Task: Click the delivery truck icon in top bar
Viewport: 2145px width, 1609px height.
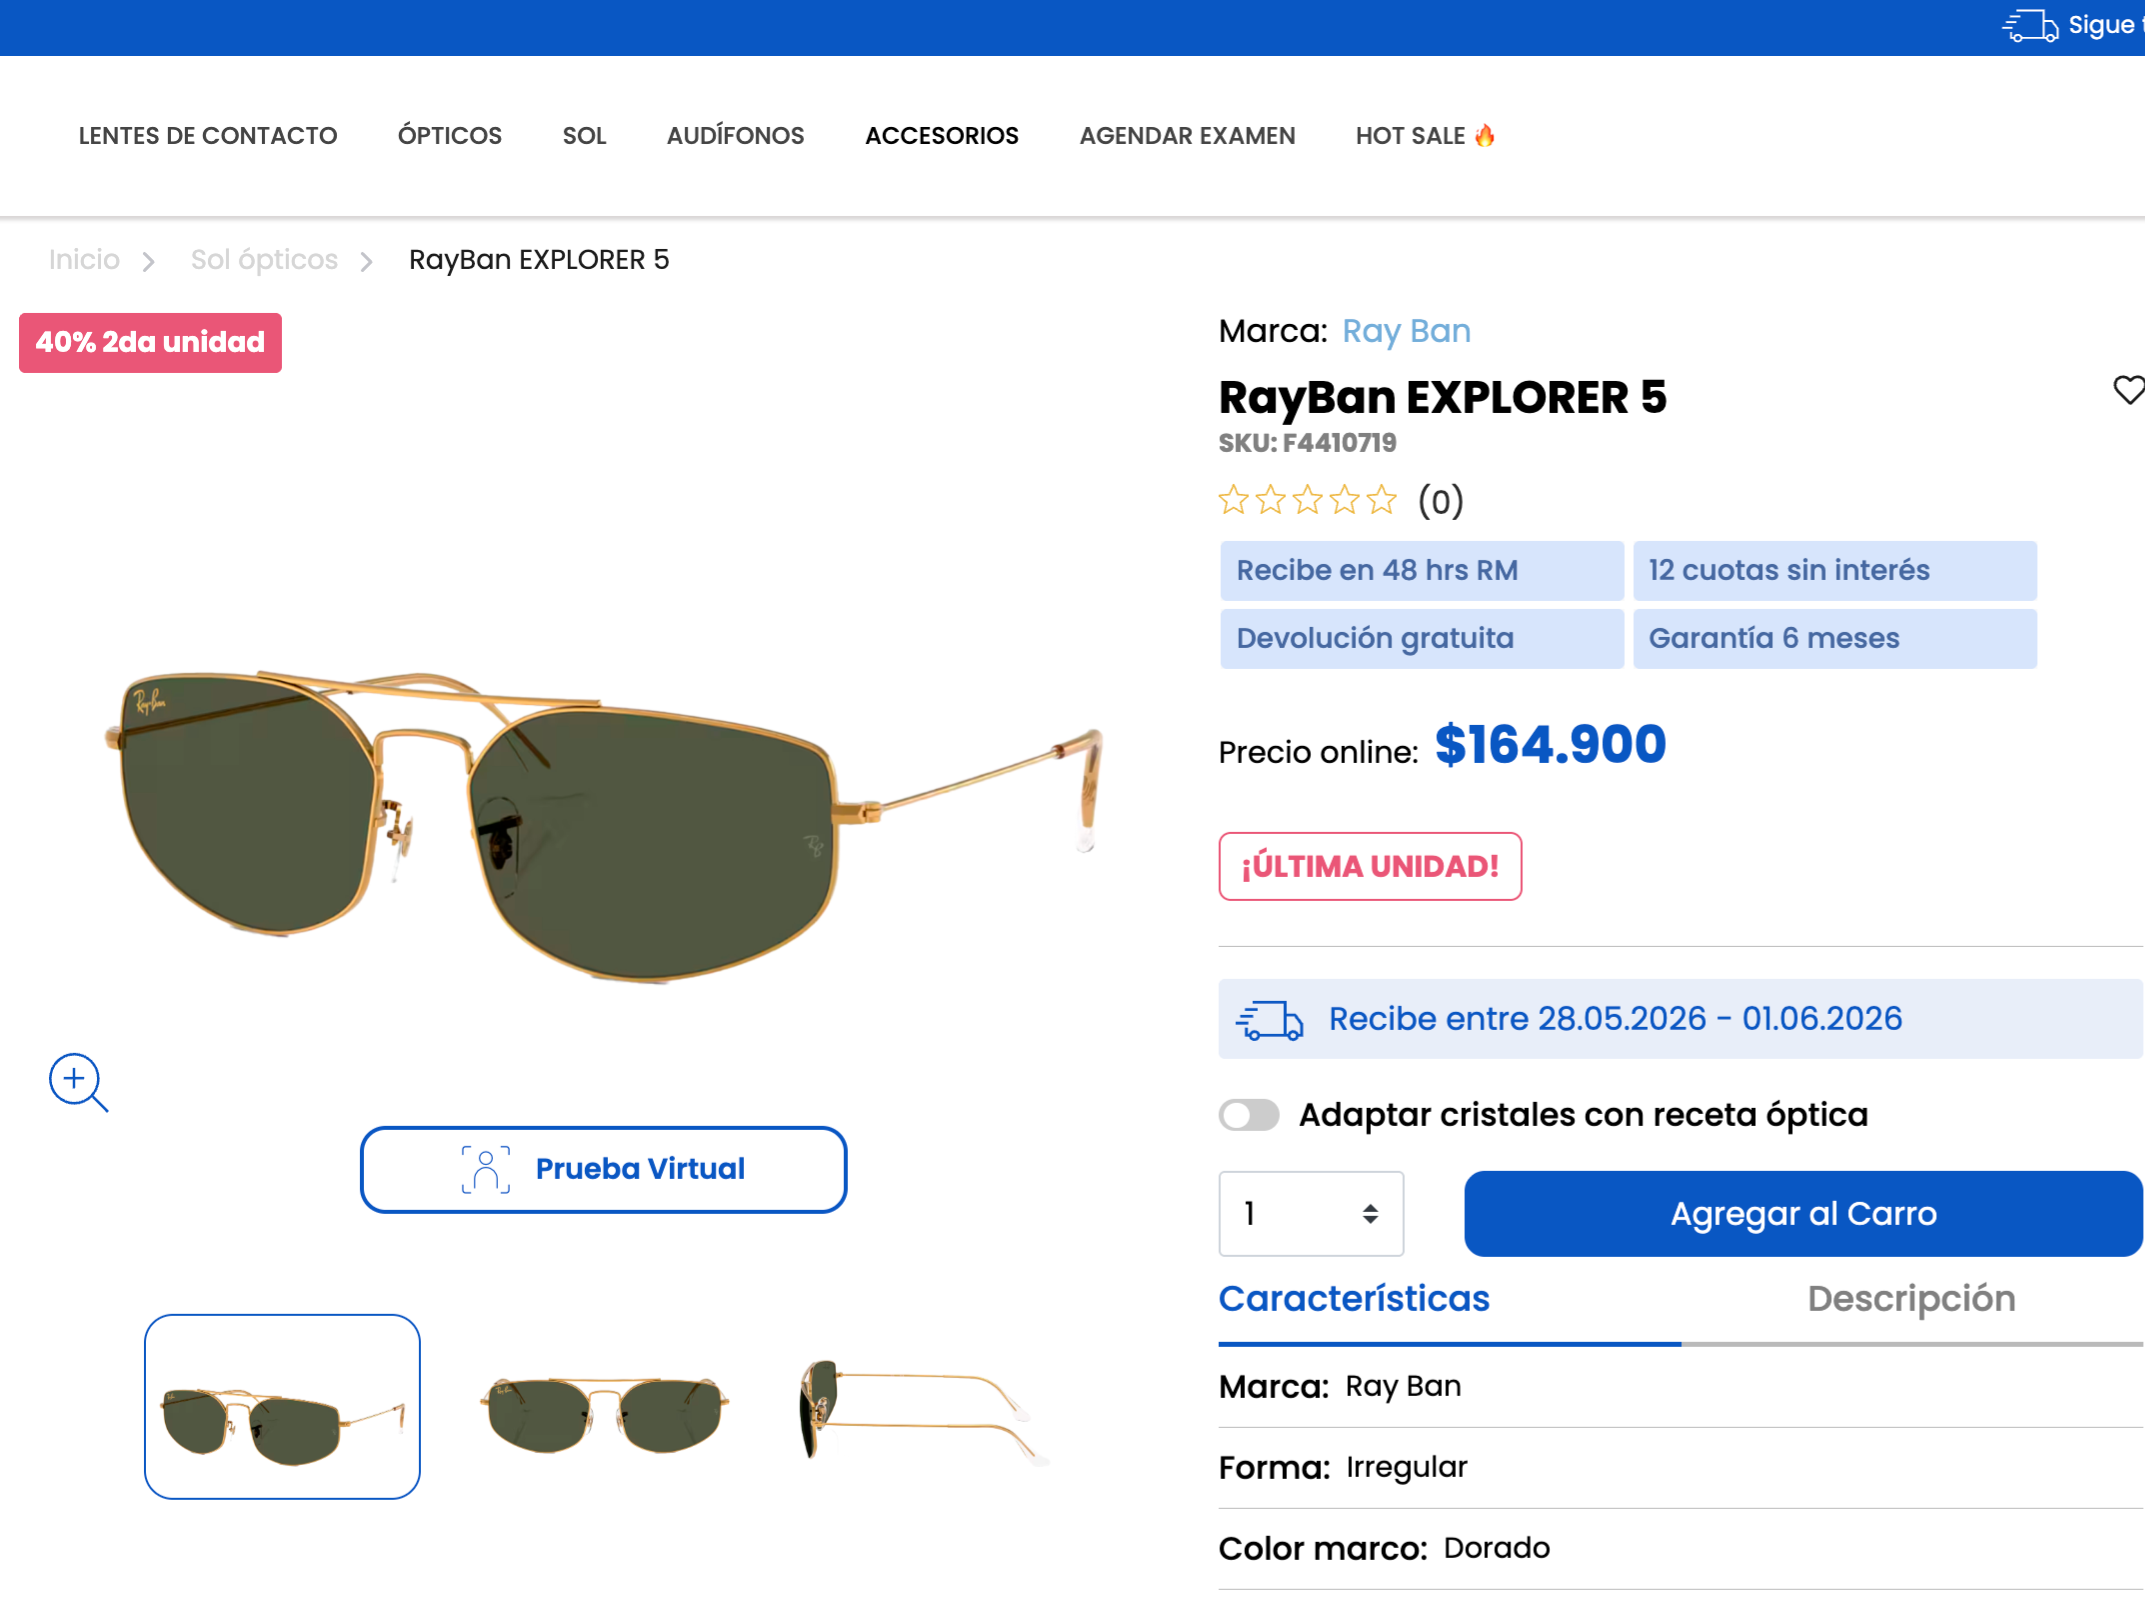Action: click(2029, 25)
